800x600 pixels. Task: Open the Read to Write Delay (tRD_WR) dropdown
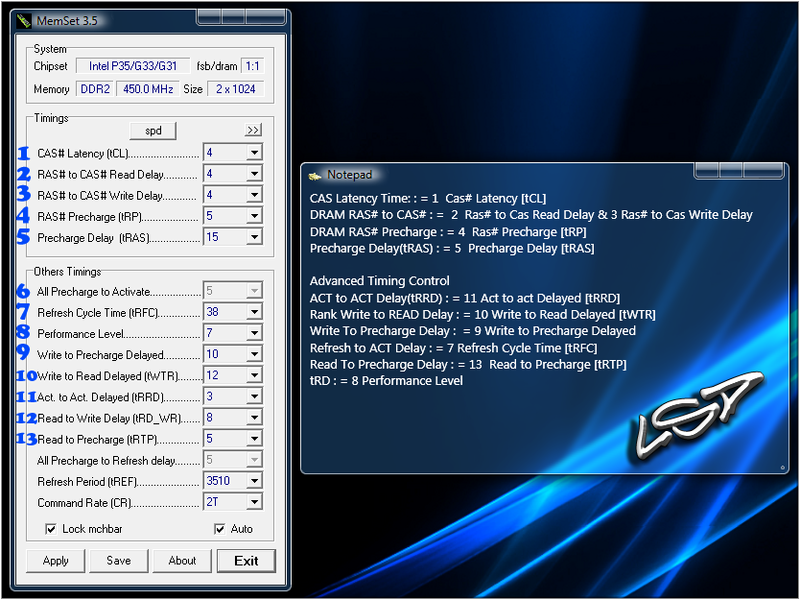(254, 417)
